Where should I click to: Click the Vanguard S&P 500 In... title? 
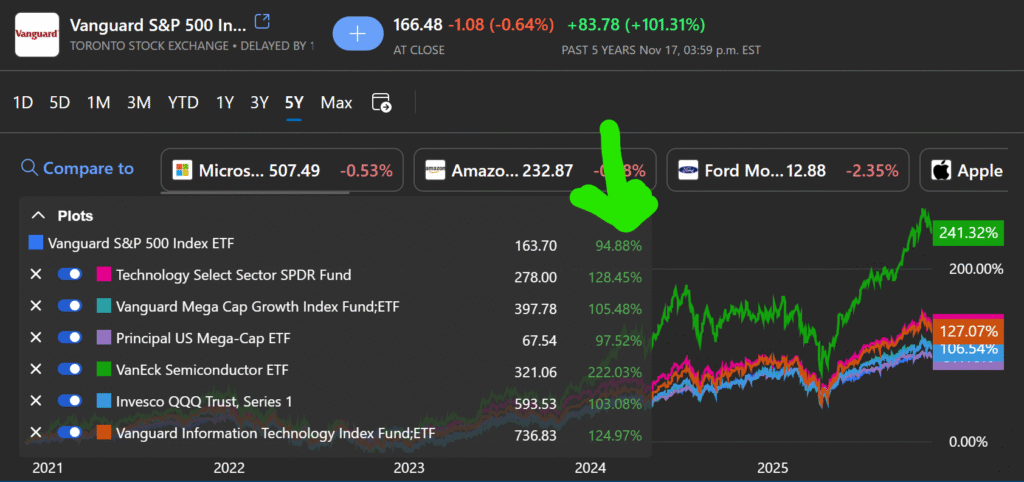coord(159,25)
